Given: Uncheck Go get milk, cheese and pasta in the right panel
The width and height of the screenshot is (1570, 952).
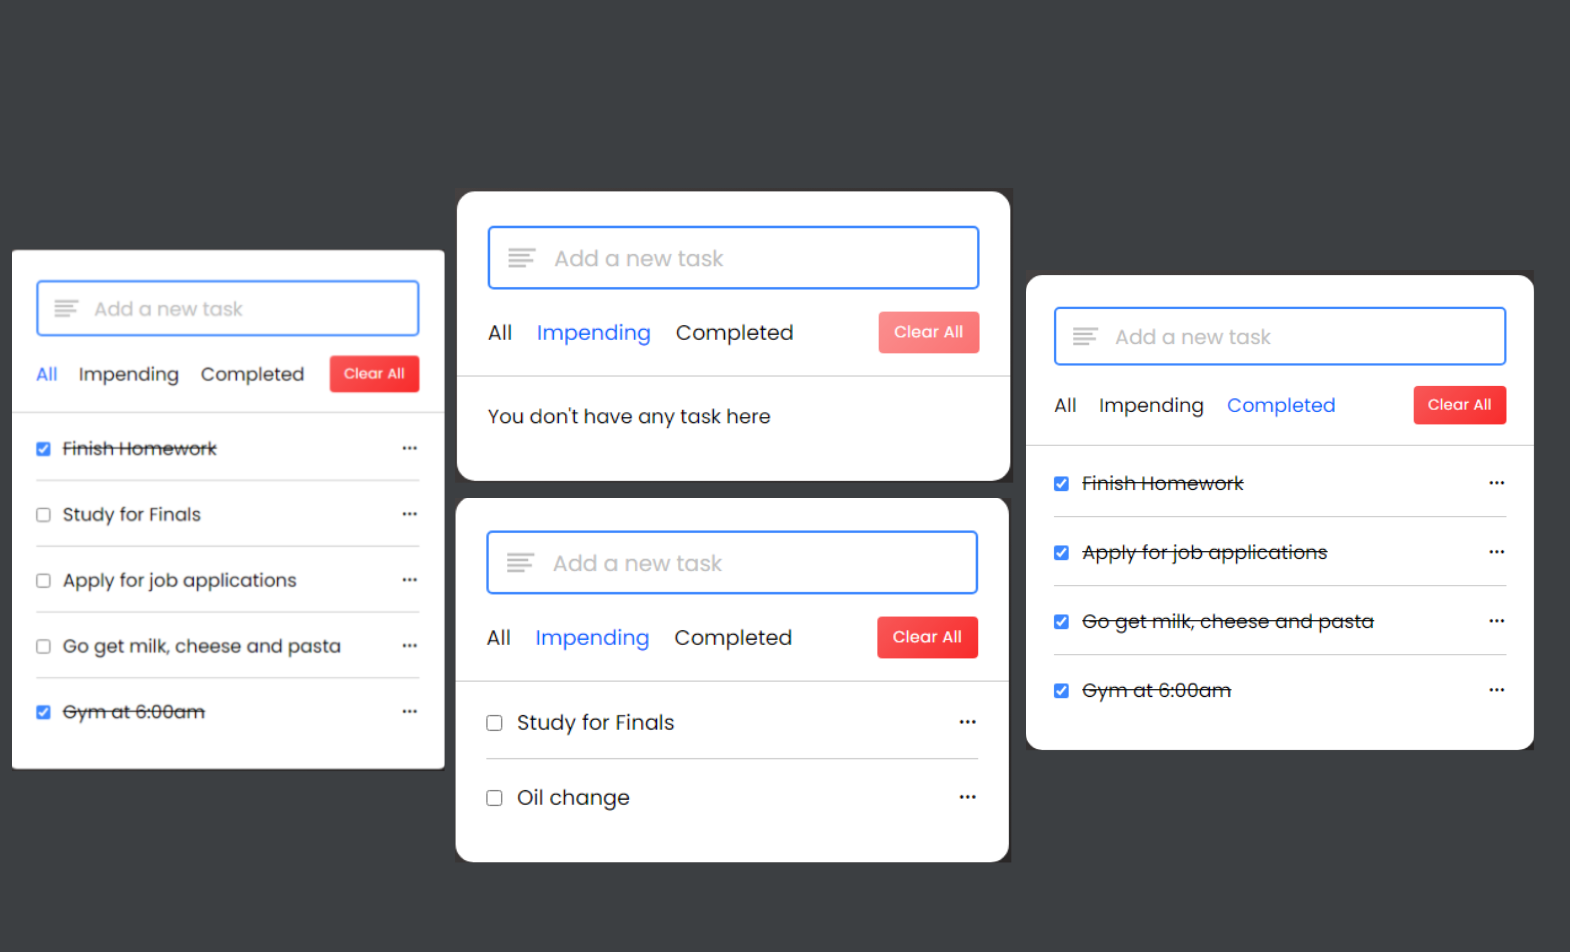Looking at the screenshot, I should point(1061,622).
